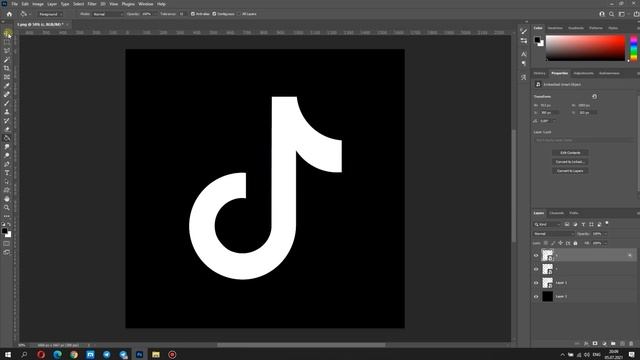Open the Paragraph collapsed panel icon

[524, 63]
